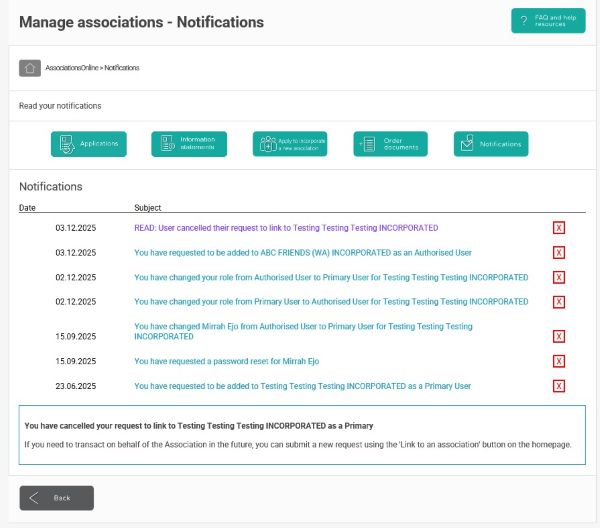The height and width of the screenshot is (528, 600).
Task: Open role change from Authorised User to Primary User notification
Action: [x=331, y=277]
